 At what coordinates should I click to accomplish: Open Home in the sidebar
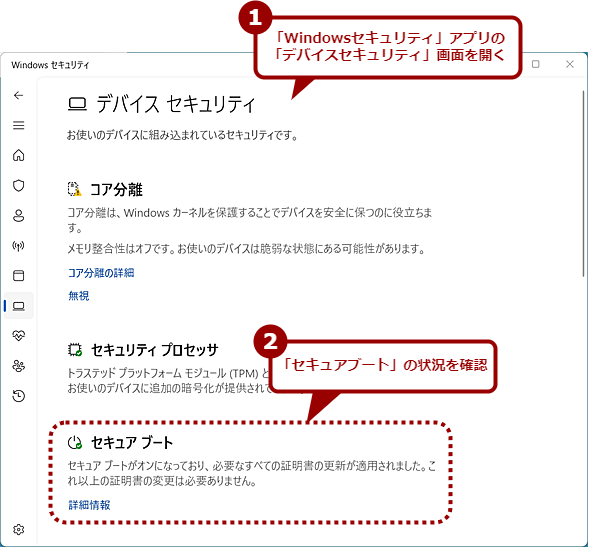pos(18,155)
